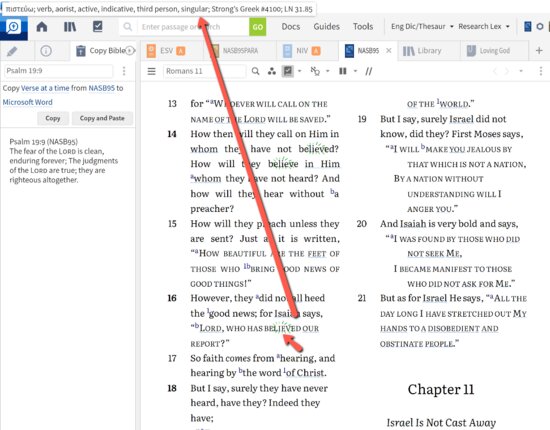The width and height of the screenshot is (550, 430).
Task: Open inline search magnifier in NASB95 toolbar
Action: 255,71
